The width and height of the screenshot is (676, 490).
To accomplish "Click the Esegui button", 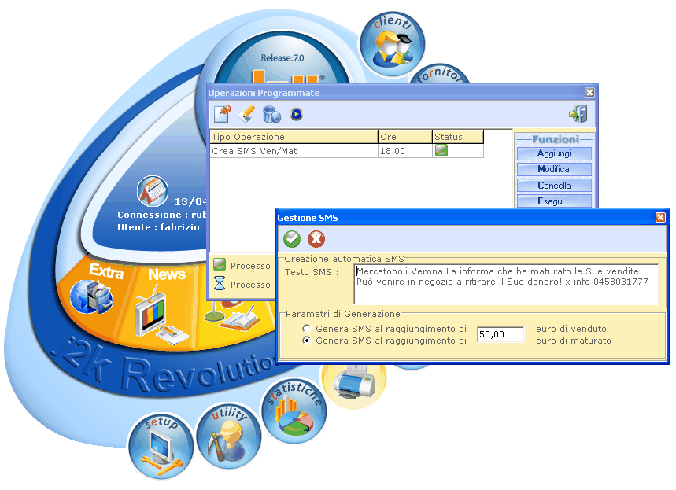I will 554,201.
